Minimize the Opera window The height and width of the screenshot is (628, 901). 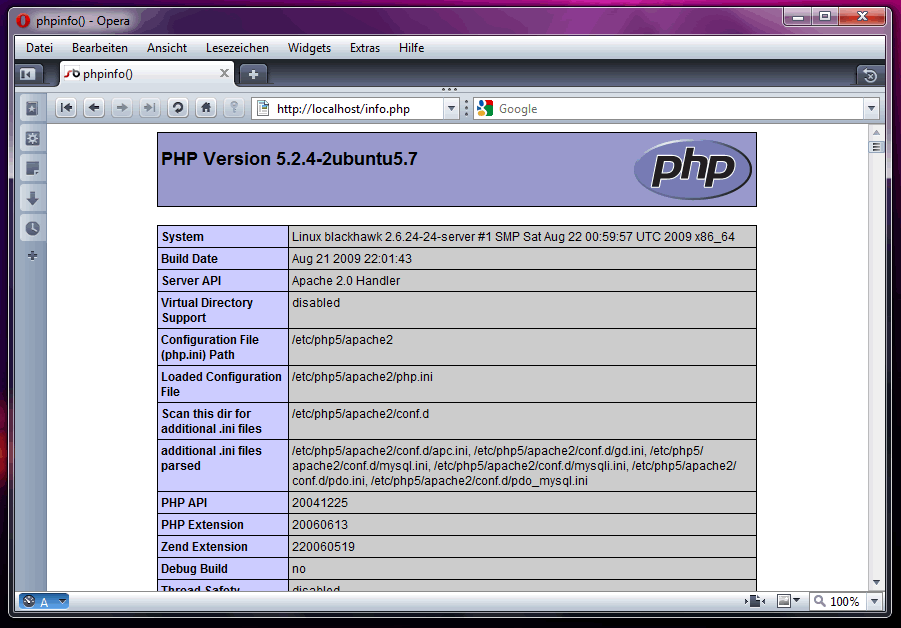click(x=798, y=17)
